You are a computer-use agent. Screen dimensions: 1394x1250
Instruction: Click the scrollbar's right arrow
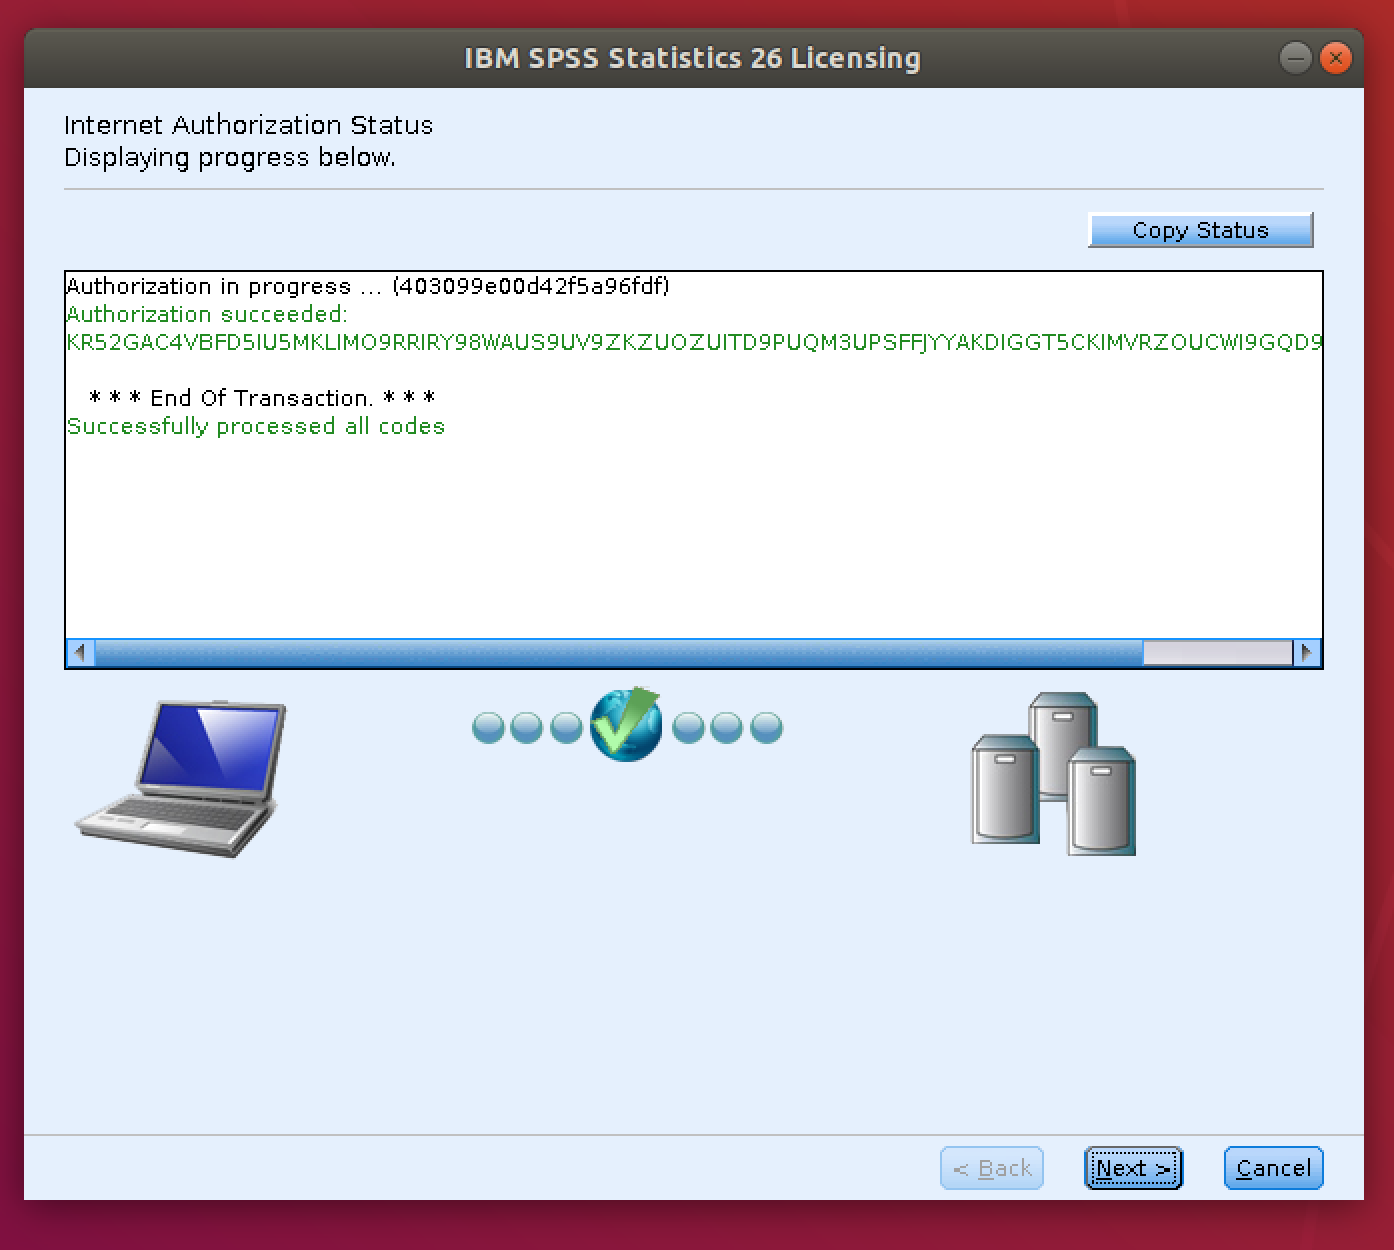1306,653
